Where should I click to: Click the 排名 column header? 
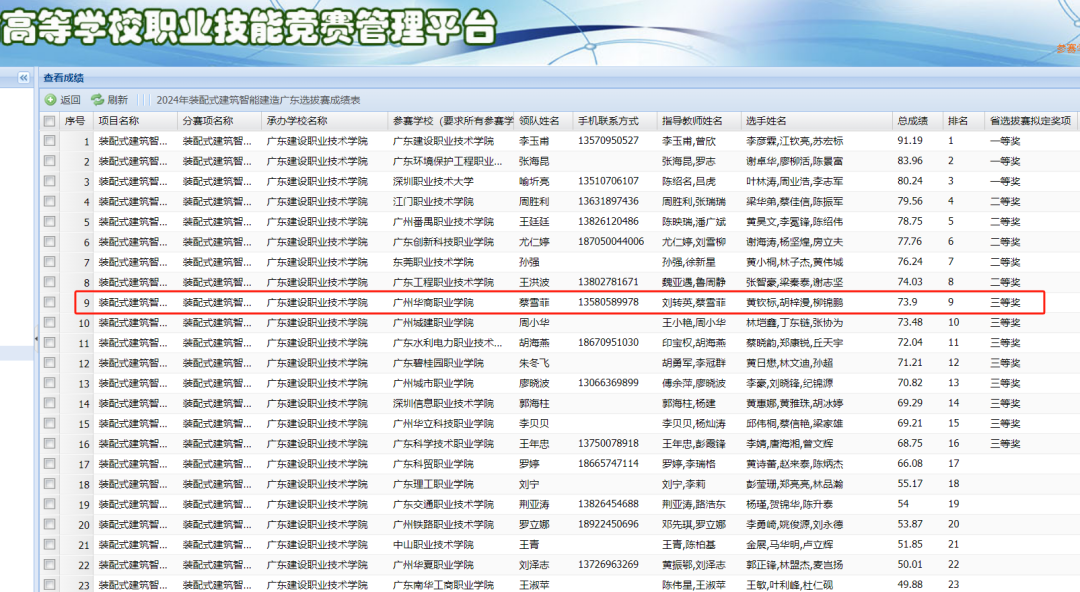[957, 121]
